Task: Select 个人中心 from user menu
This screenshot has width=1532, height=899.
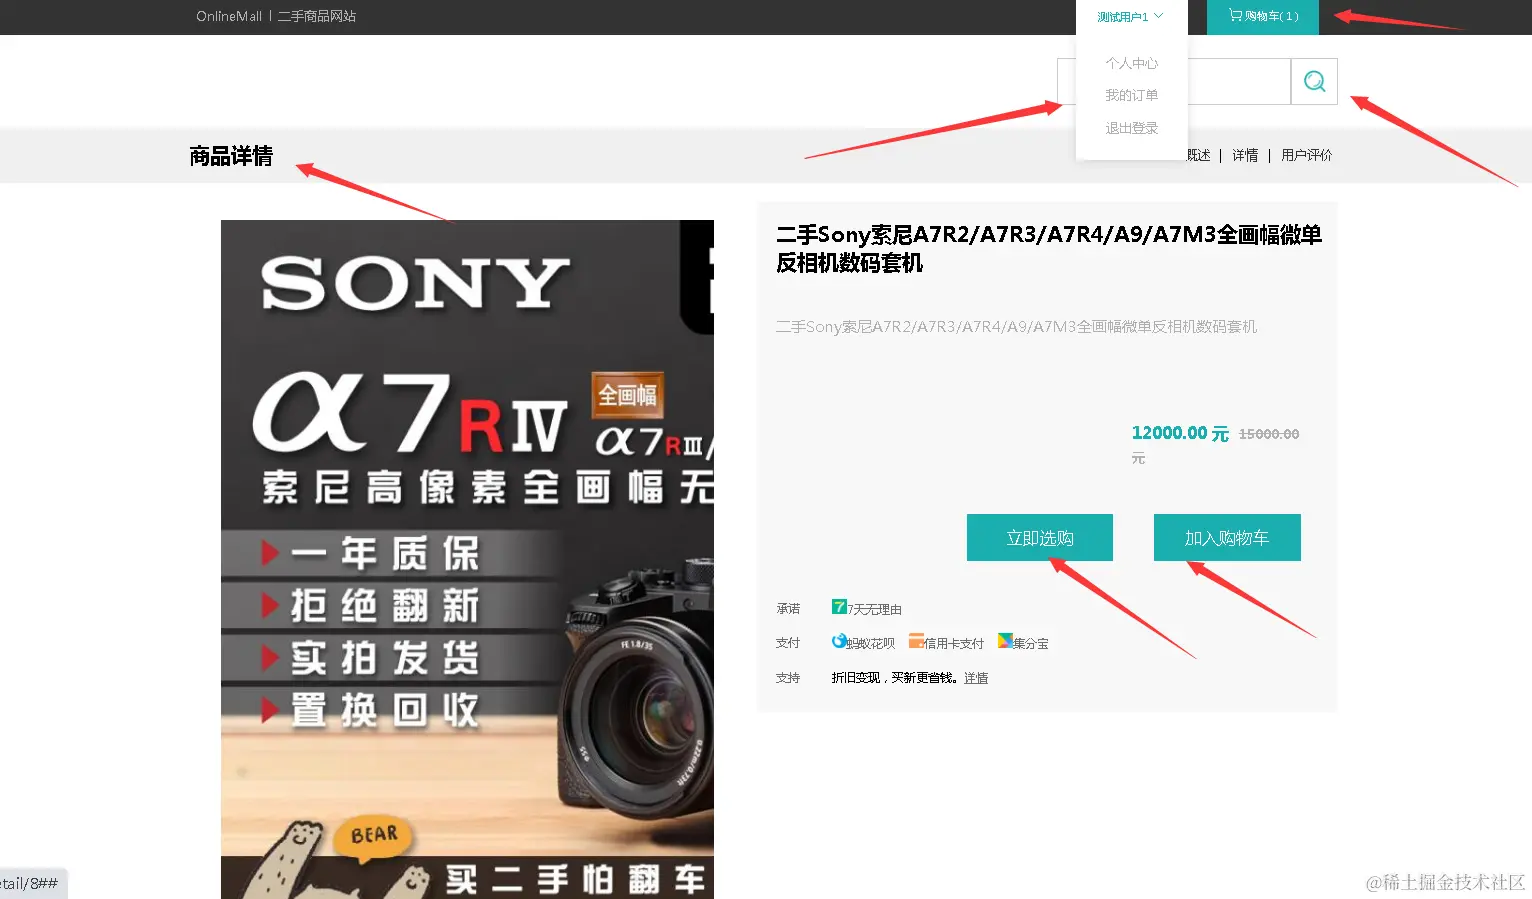Action: [1131, 63]
